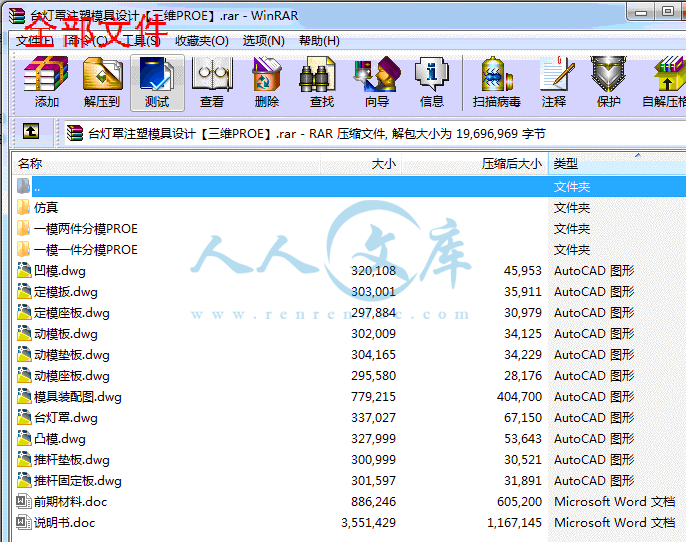Viewport: 686px width, 542px height.
Task: Sort by the 压缩后大小 column header
Action: (x=475, y=164)
